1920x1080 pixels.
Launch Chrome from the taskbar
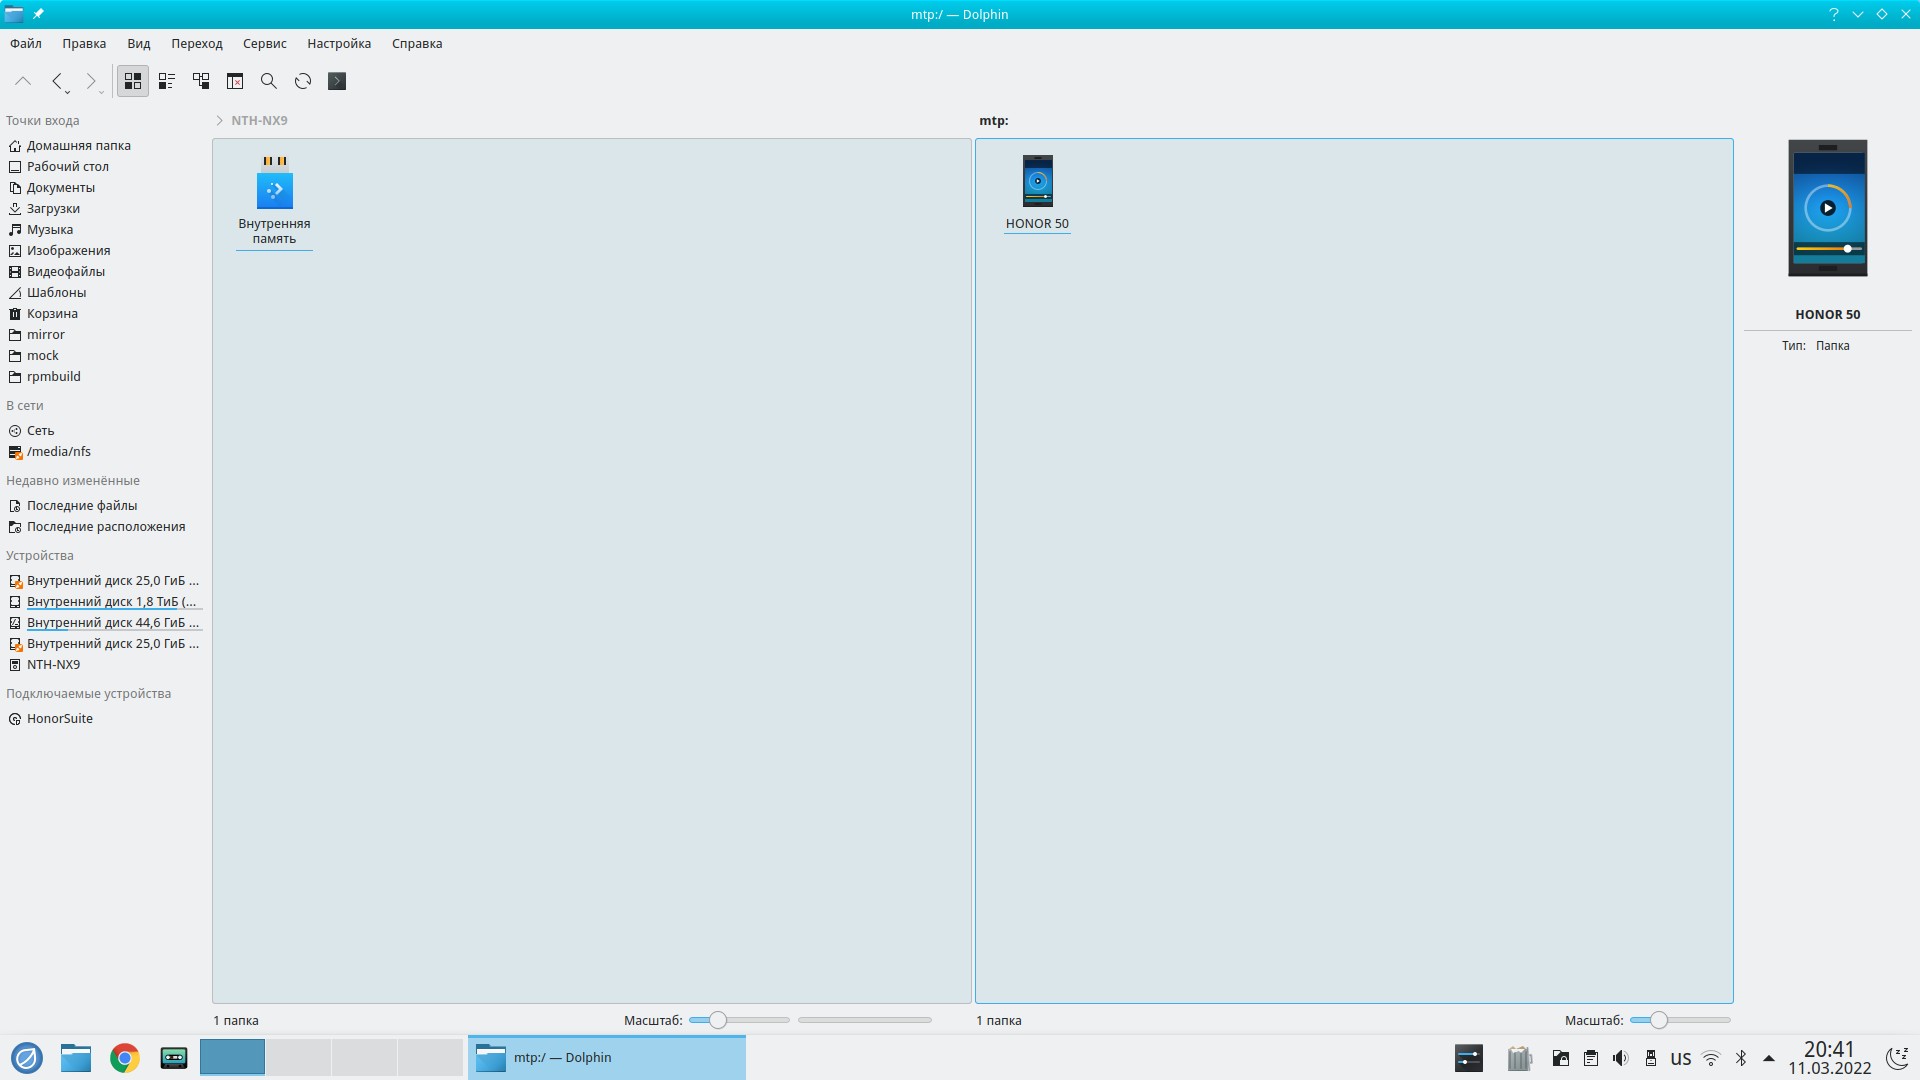(x=125, y=1057)
